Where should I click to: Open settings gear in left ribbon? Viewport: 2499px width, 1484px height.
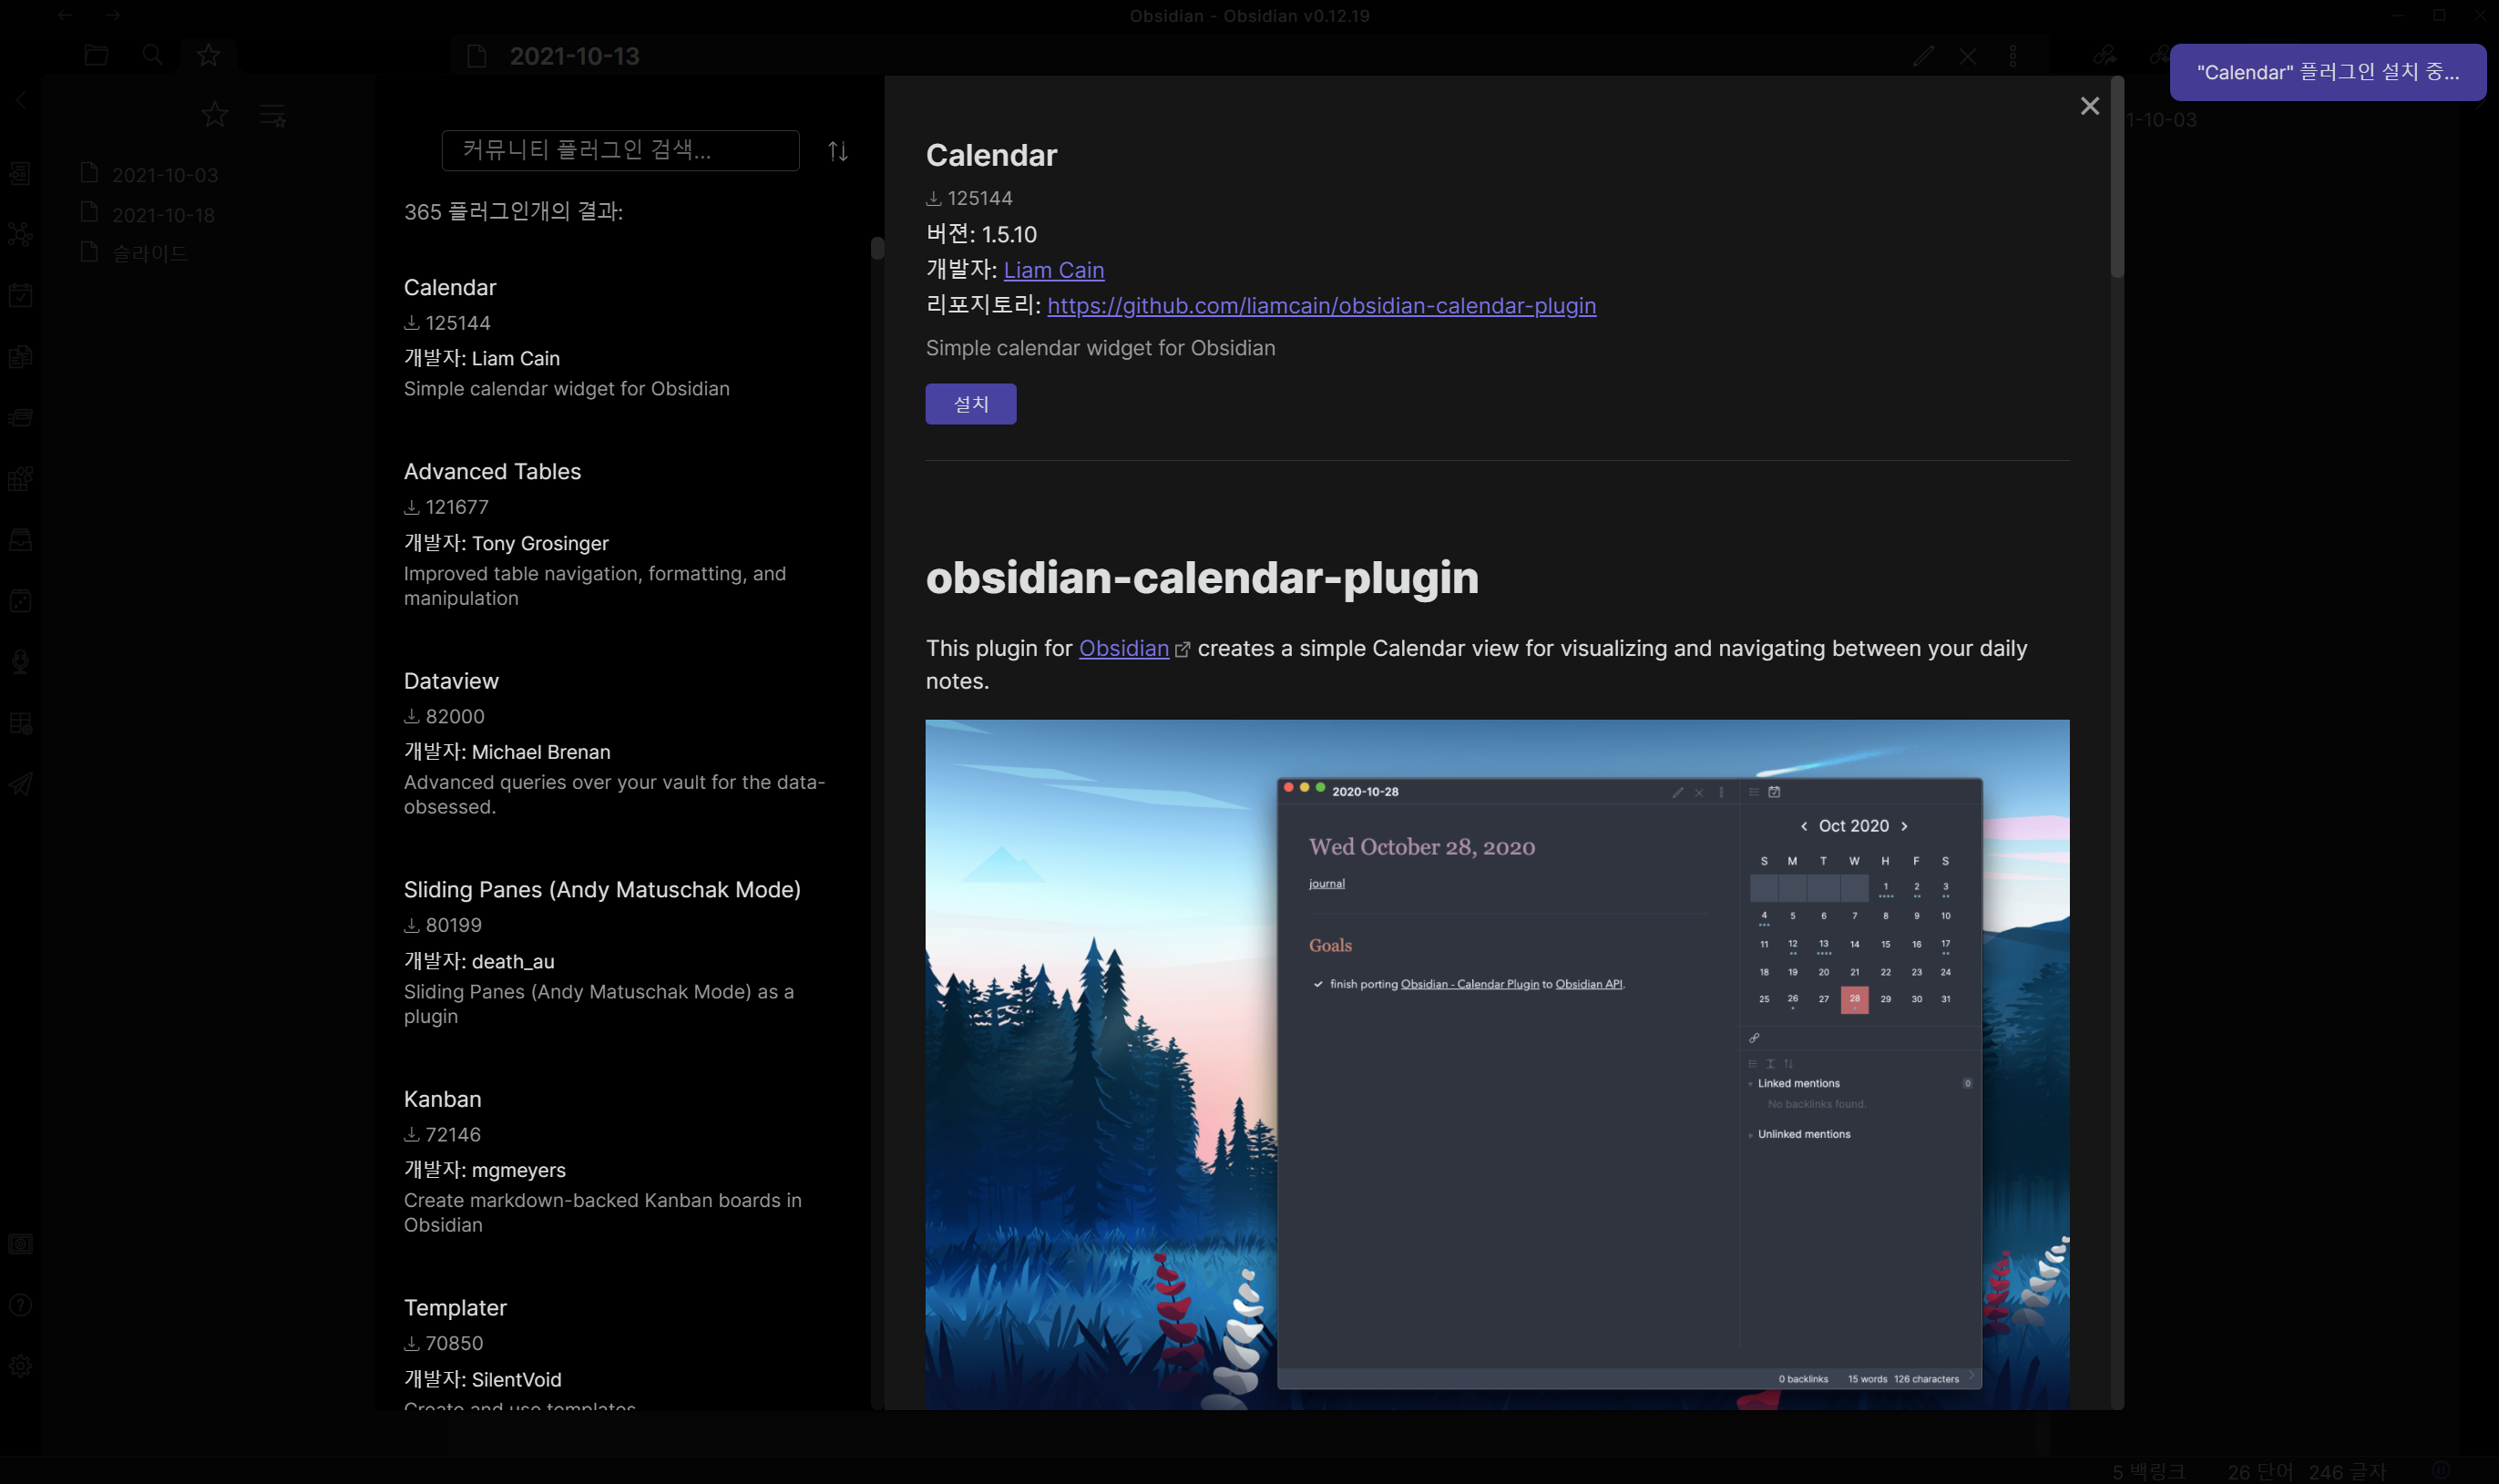pyautogui.click(x=20, y=1366)
